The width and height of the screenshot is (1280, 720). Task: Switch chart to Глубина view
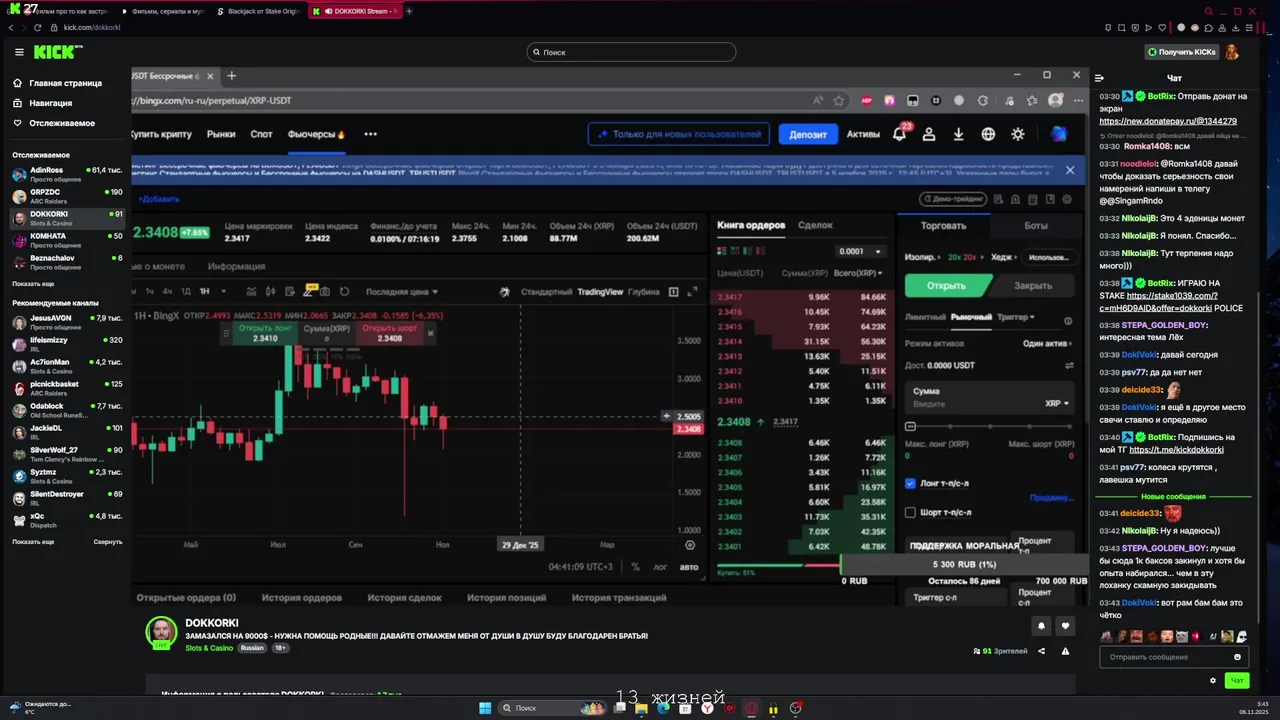644,291
